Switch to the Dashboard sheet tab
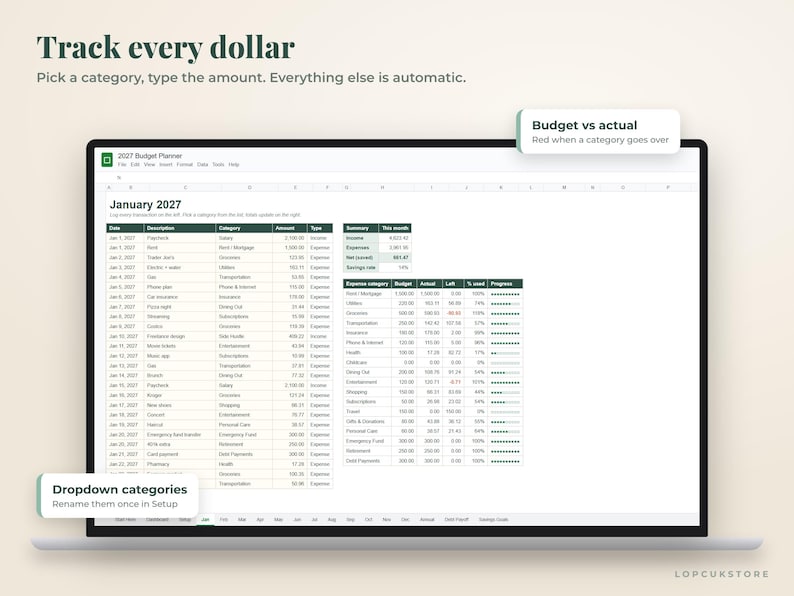This screenshot has height=596, width=794. [x=157, y=520]
